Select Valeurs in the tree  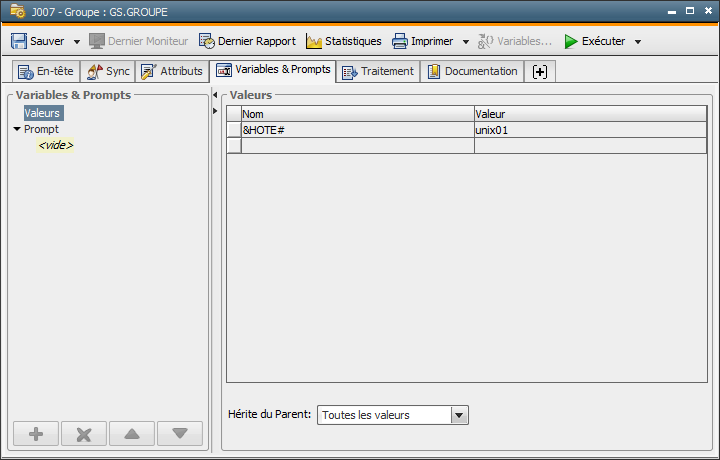click(x=43, y=114)
